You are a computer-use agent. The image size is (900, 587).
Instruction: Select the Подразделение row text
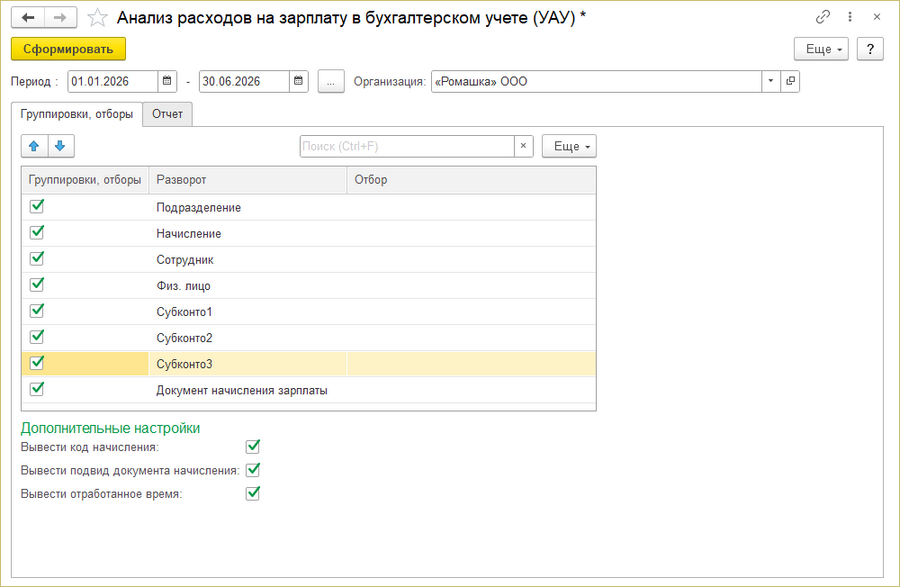pos(199,208)
